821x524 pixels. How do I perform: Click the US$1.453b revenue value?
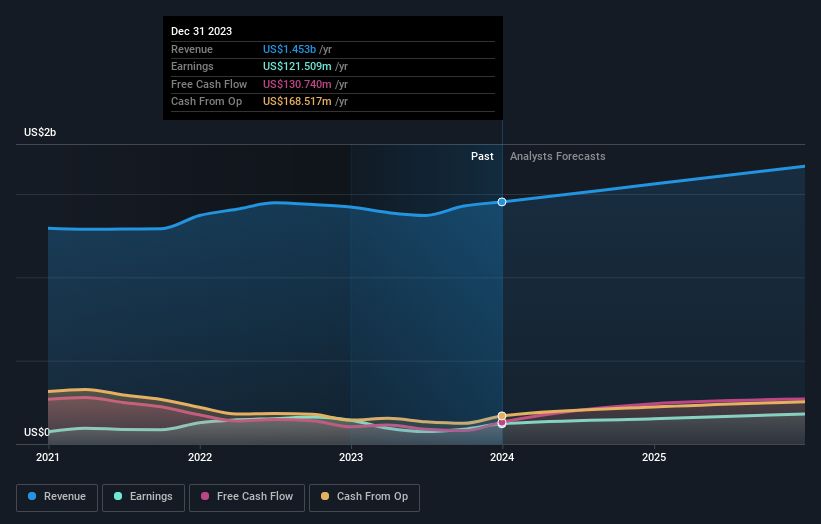point(289,49)
